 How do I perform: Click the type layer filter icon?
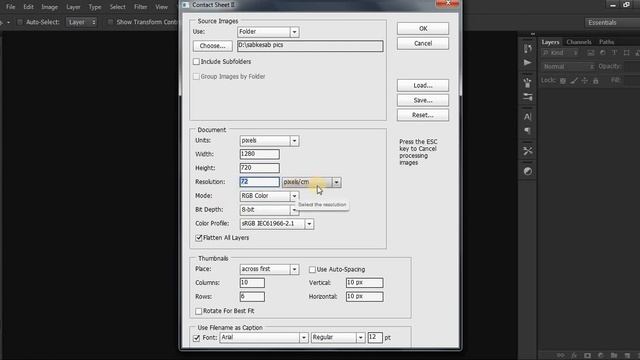pyautogui.click(x=614, y=53)
